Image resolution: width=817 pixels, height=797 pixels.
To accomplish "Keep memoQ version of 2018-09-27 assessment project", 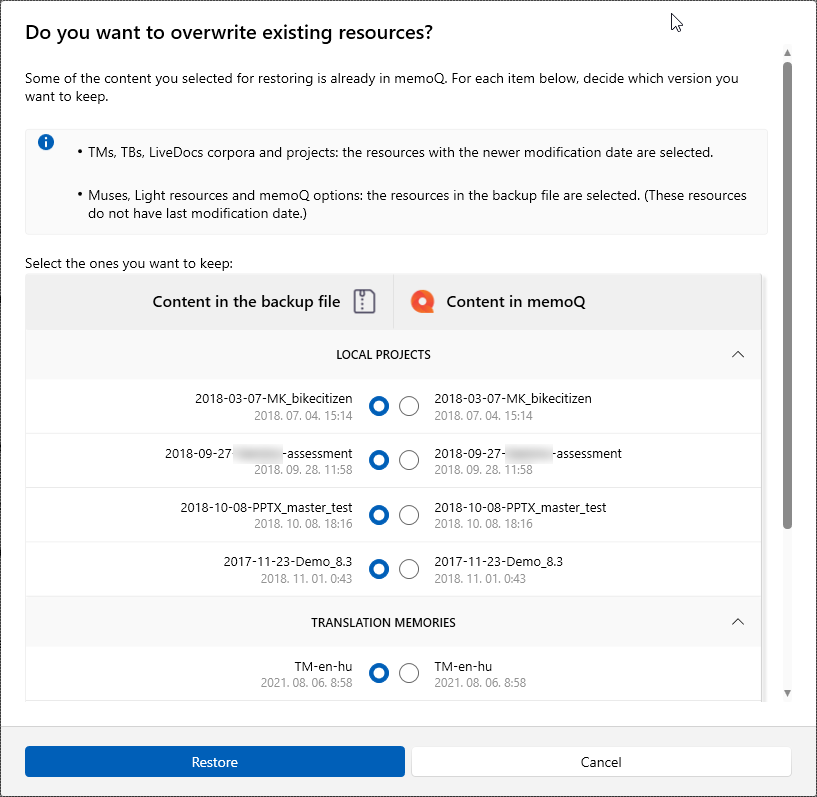I will point(409,460).
